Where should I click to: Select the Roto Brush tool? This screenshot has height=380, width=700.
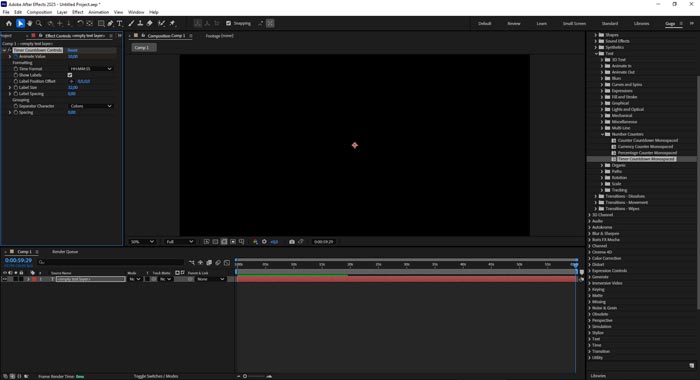(x=162, y=23)
